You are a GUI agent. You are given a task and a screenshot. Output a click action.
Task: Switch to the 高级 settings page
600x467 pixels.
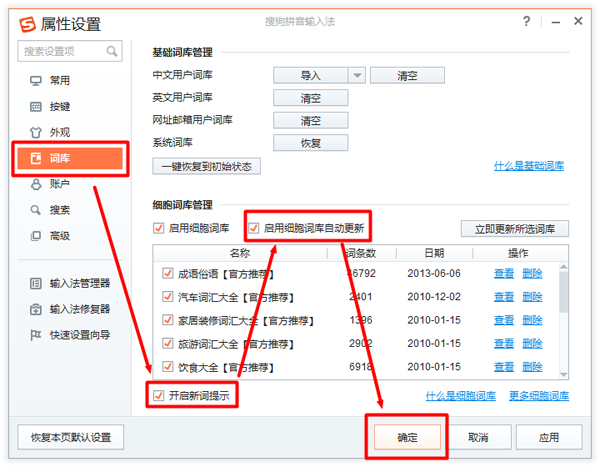60,236
